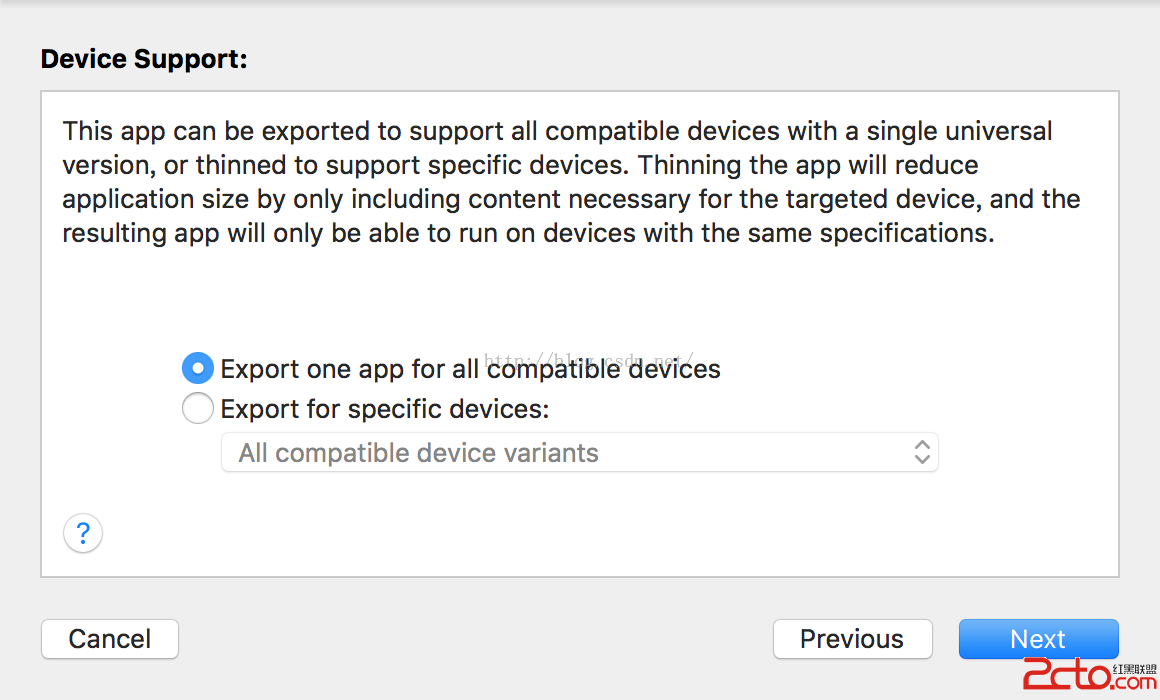1160x700 pixels.
Task: Click the up-down chevron arrows on the variants popup
Action: point(922,453)
